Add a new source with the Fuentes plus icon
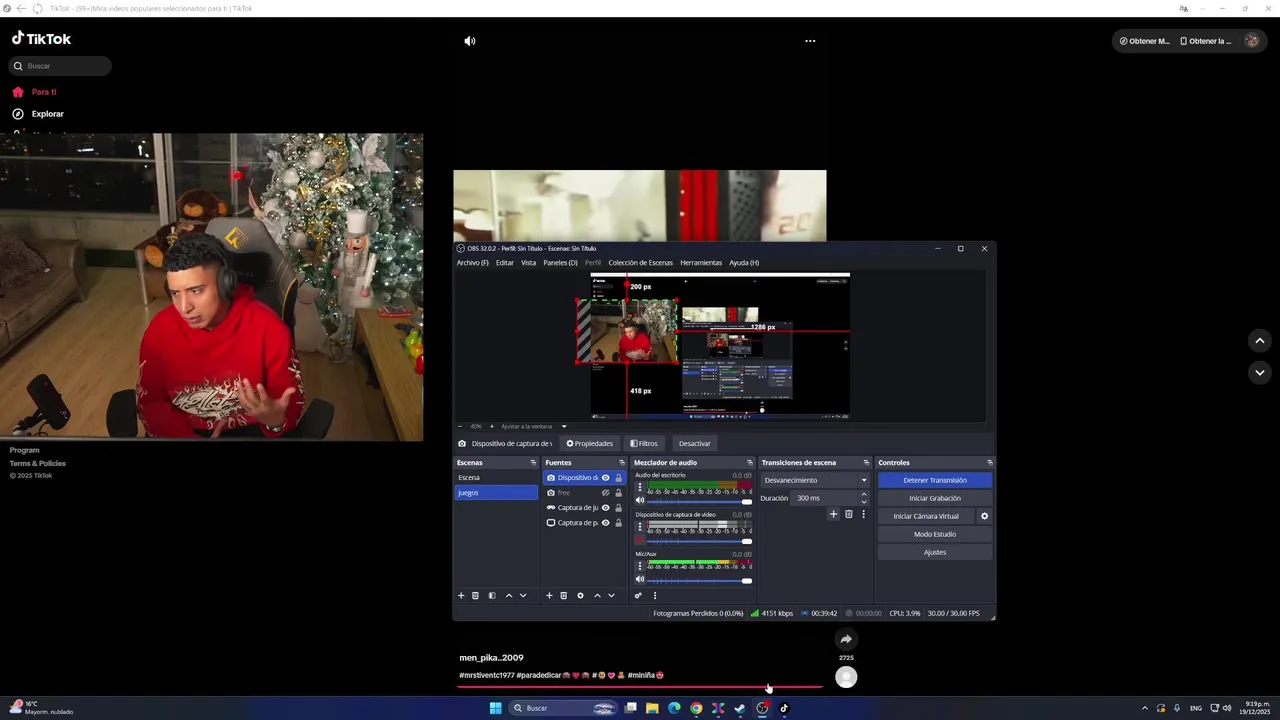Screen dimensions: 1280x720 point(549,595)
